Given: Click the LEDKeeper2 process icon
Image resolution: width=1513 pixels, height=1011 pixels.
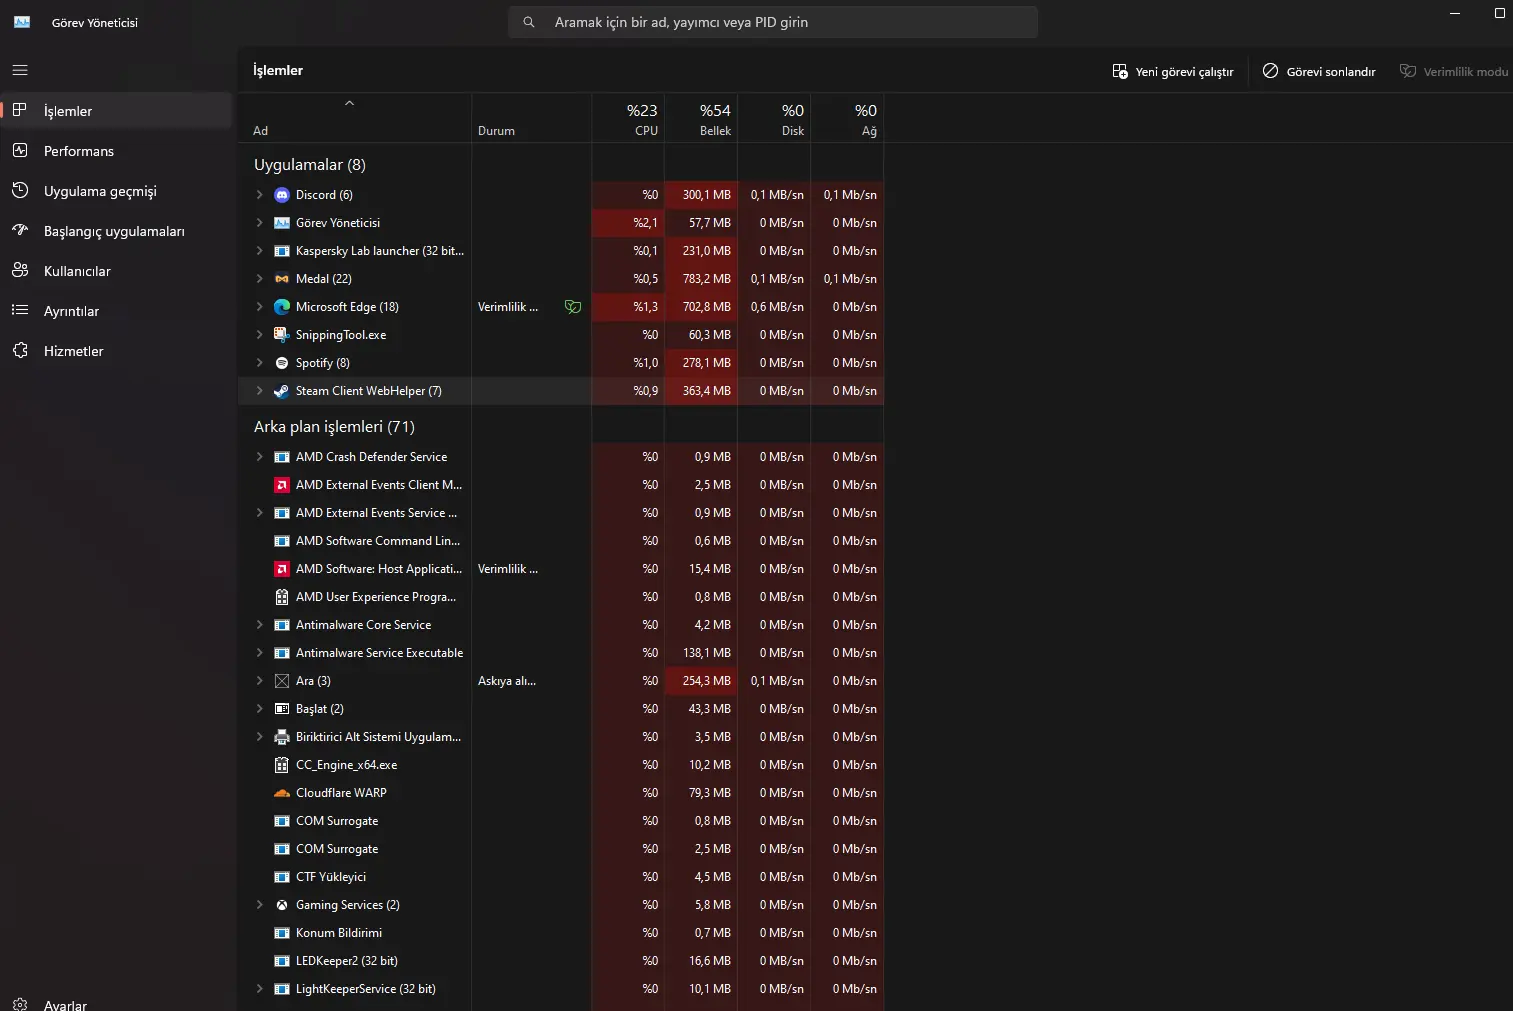Looking at the screenshot, I should click(x=282, y=961).
